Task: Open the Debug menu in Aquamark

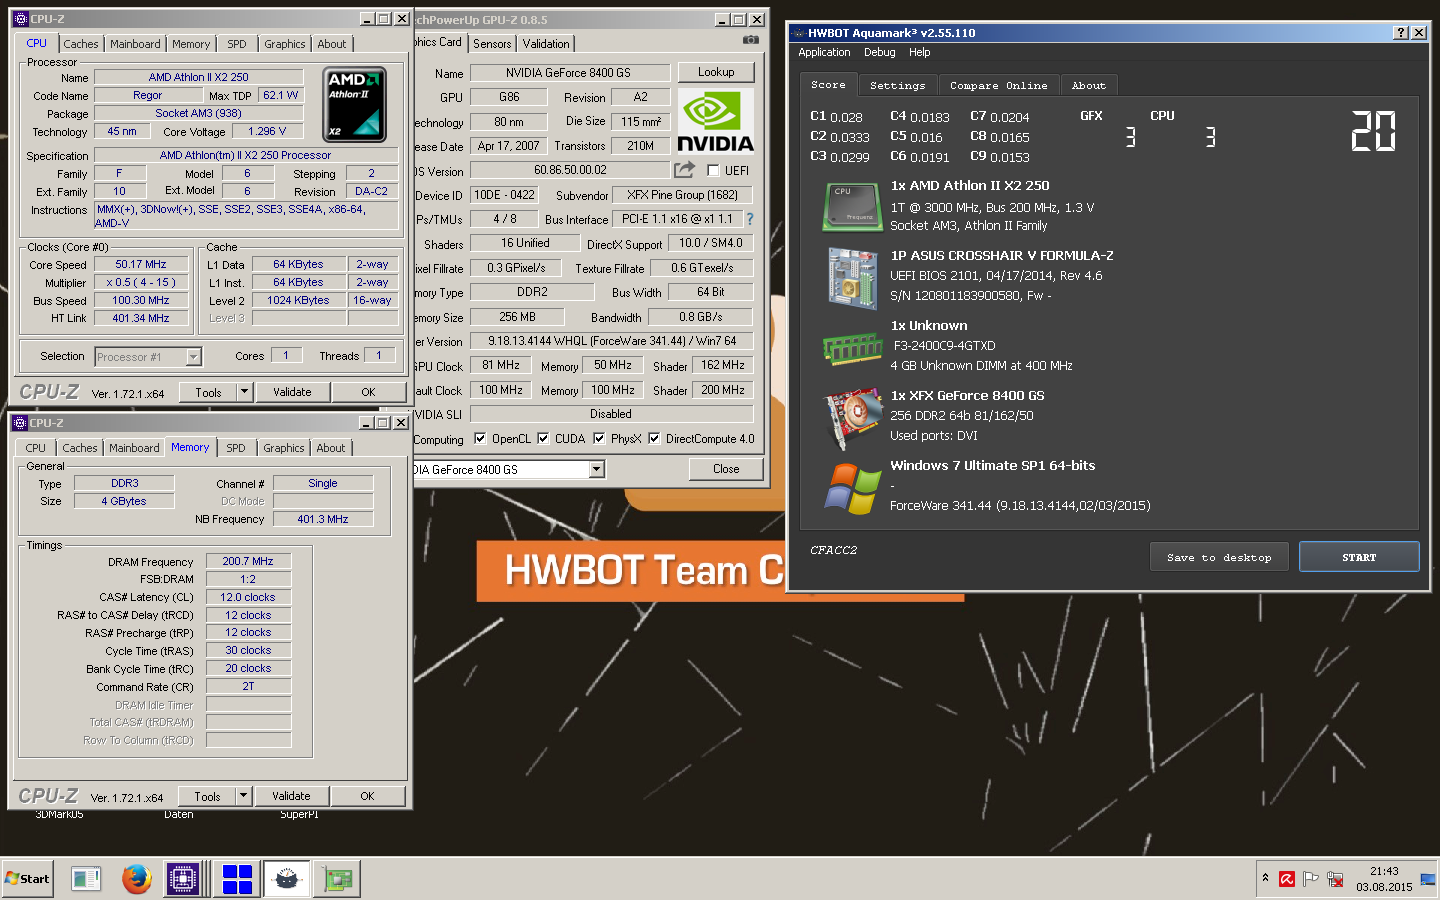Action: coord(880,52)
